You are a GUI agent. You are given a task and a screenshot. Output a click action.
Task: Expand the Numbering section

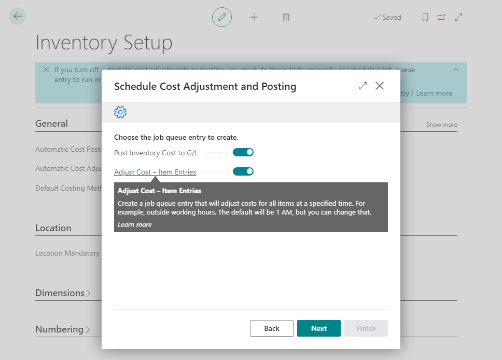[63, 329]
